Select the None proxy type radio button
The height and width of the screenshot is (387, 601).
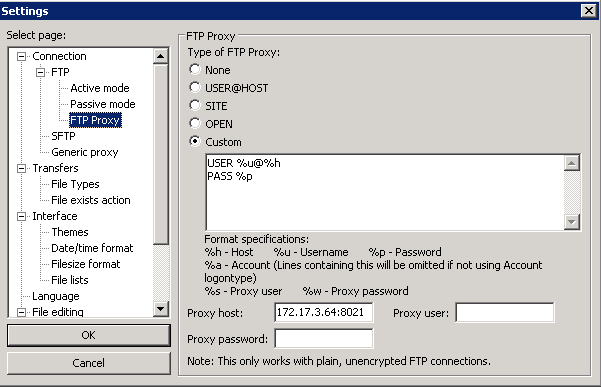[x=195, y=69]
